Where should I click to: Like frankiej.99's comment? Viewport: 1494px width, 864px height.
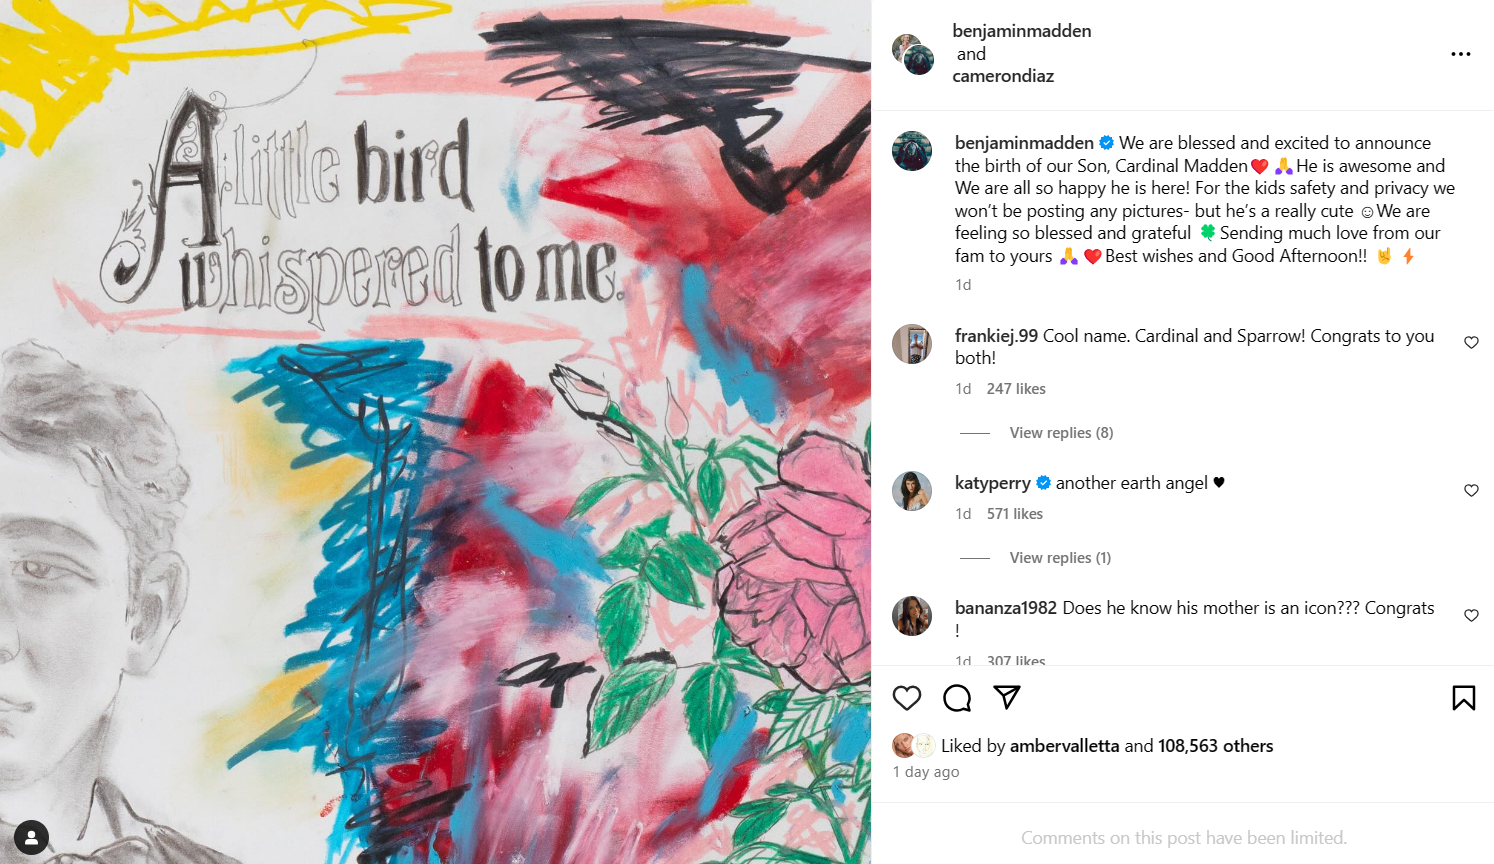pos(1471,343)
